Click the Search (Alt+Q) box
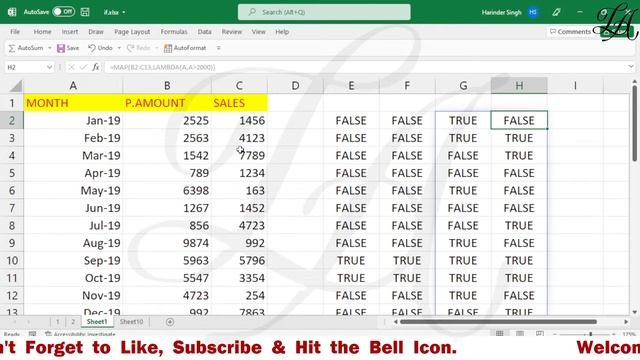This screenshot has height=360, width=640. 324,12
